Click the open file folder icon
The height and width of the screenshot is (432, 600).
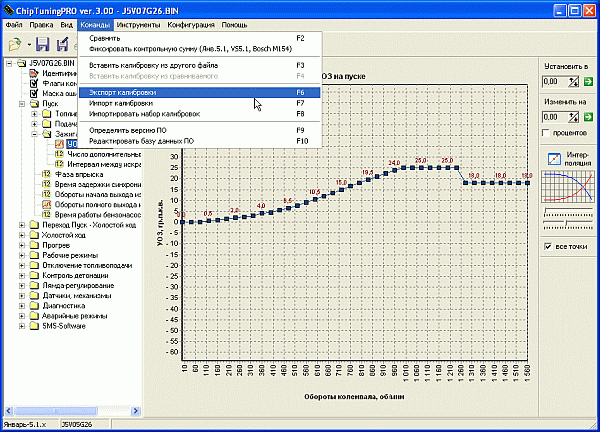15,44
